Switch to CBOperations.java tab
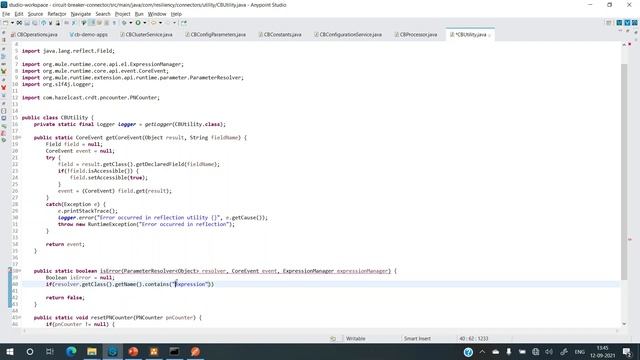 coord(34,35)
